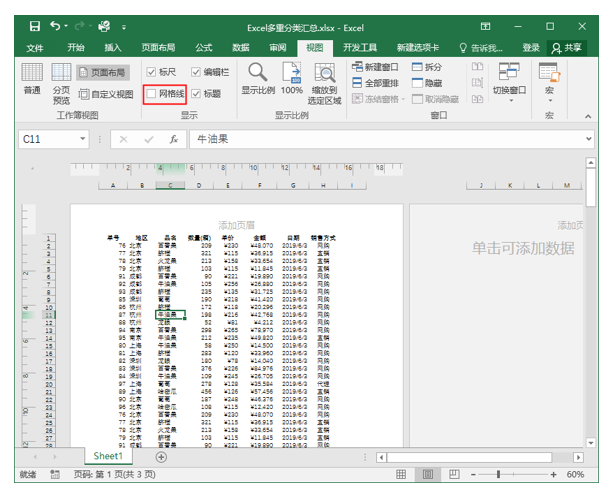
Task: Click the 告诉我 tell me lightbulb box
Action: pos(481,48)
